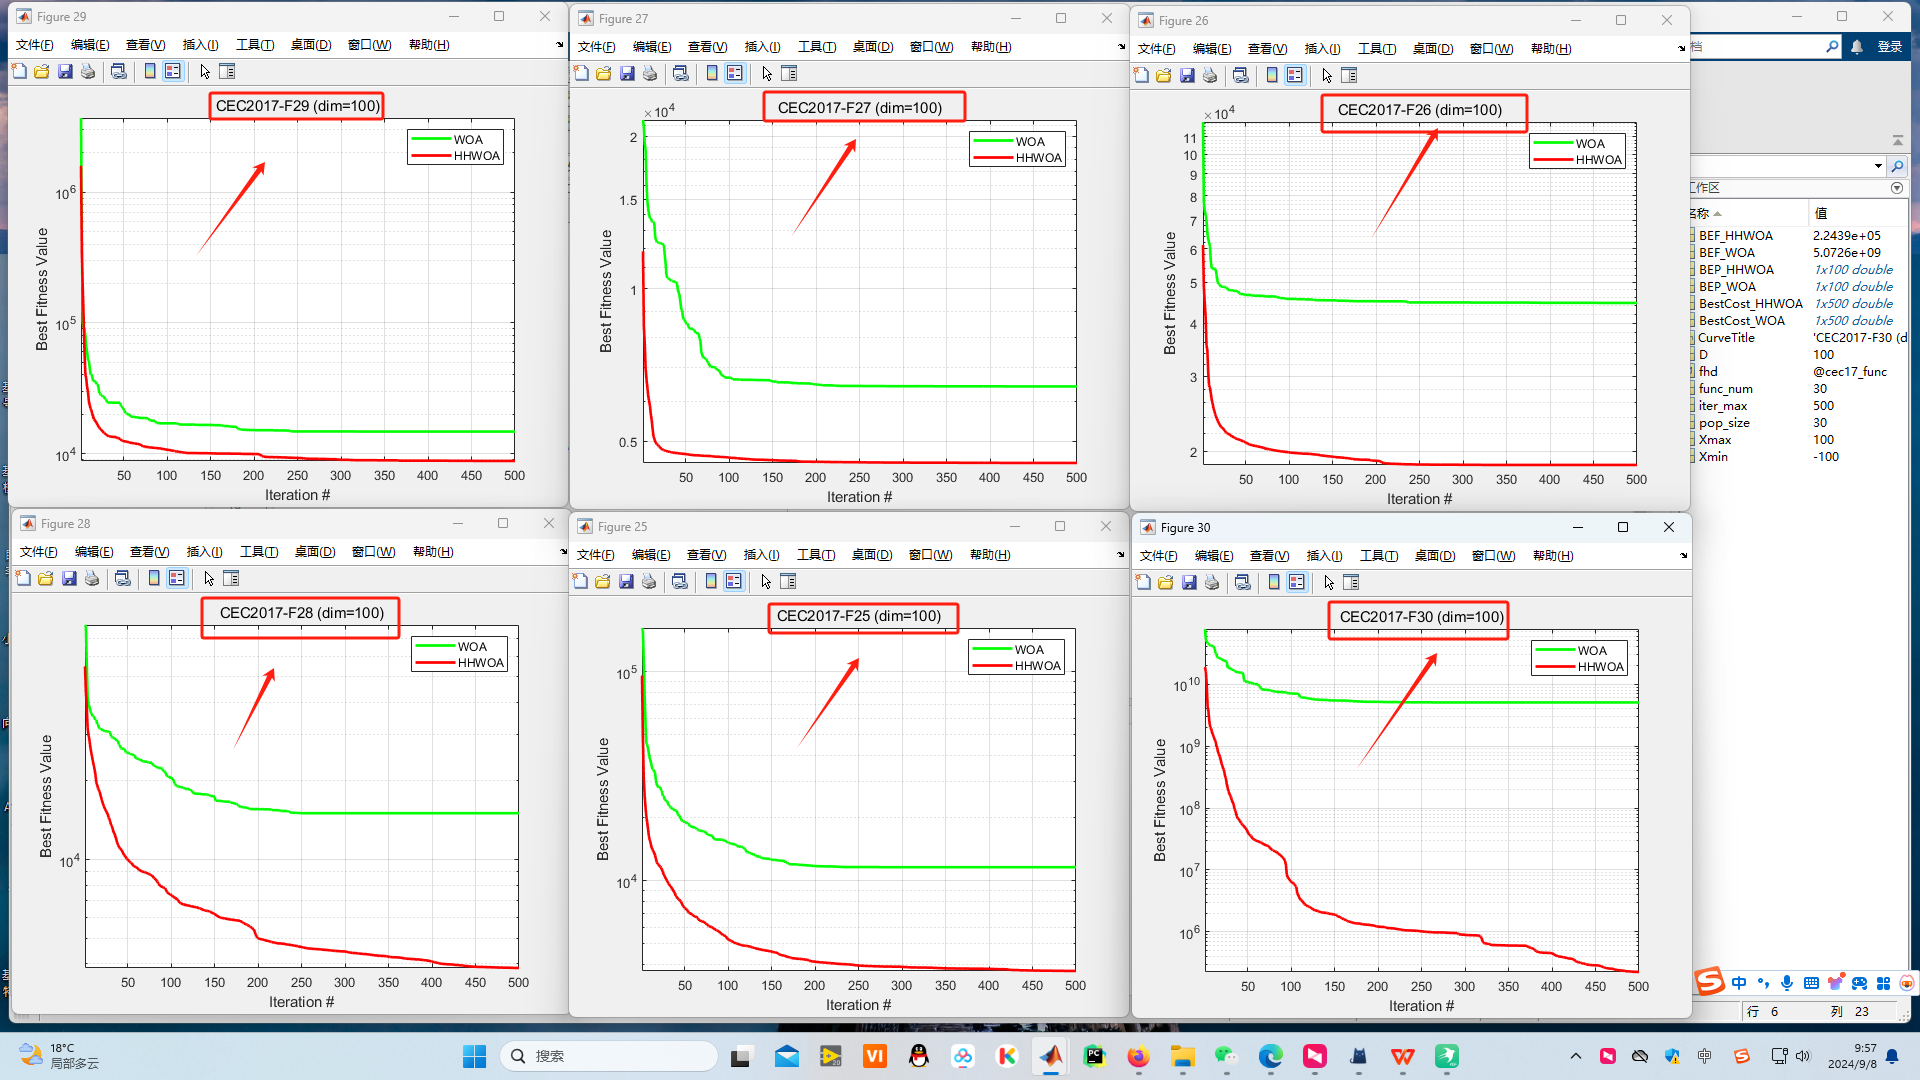1920x1080 pixels.
Task: Click 值 column header in workspace
Action: [1821, 213]
